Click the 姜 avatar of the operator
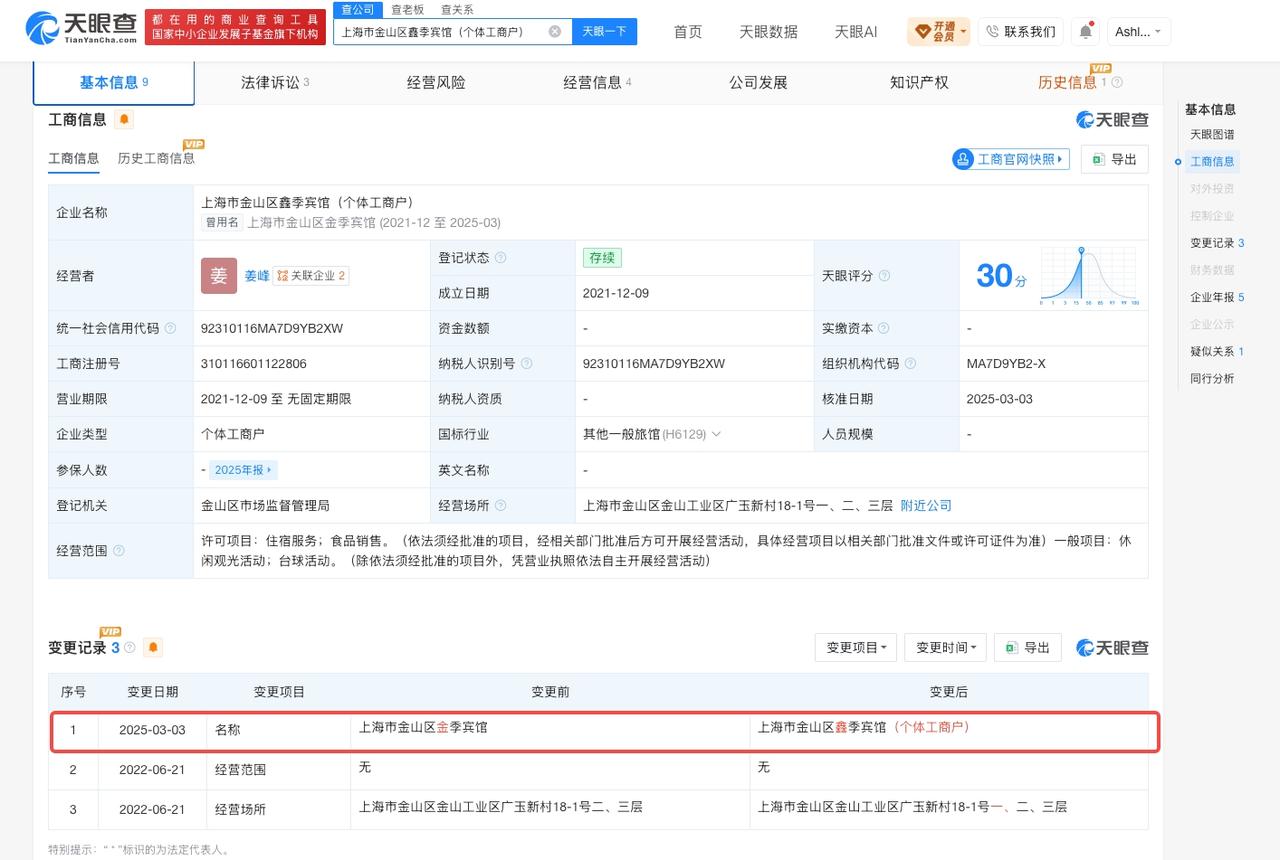 point(219,275)
